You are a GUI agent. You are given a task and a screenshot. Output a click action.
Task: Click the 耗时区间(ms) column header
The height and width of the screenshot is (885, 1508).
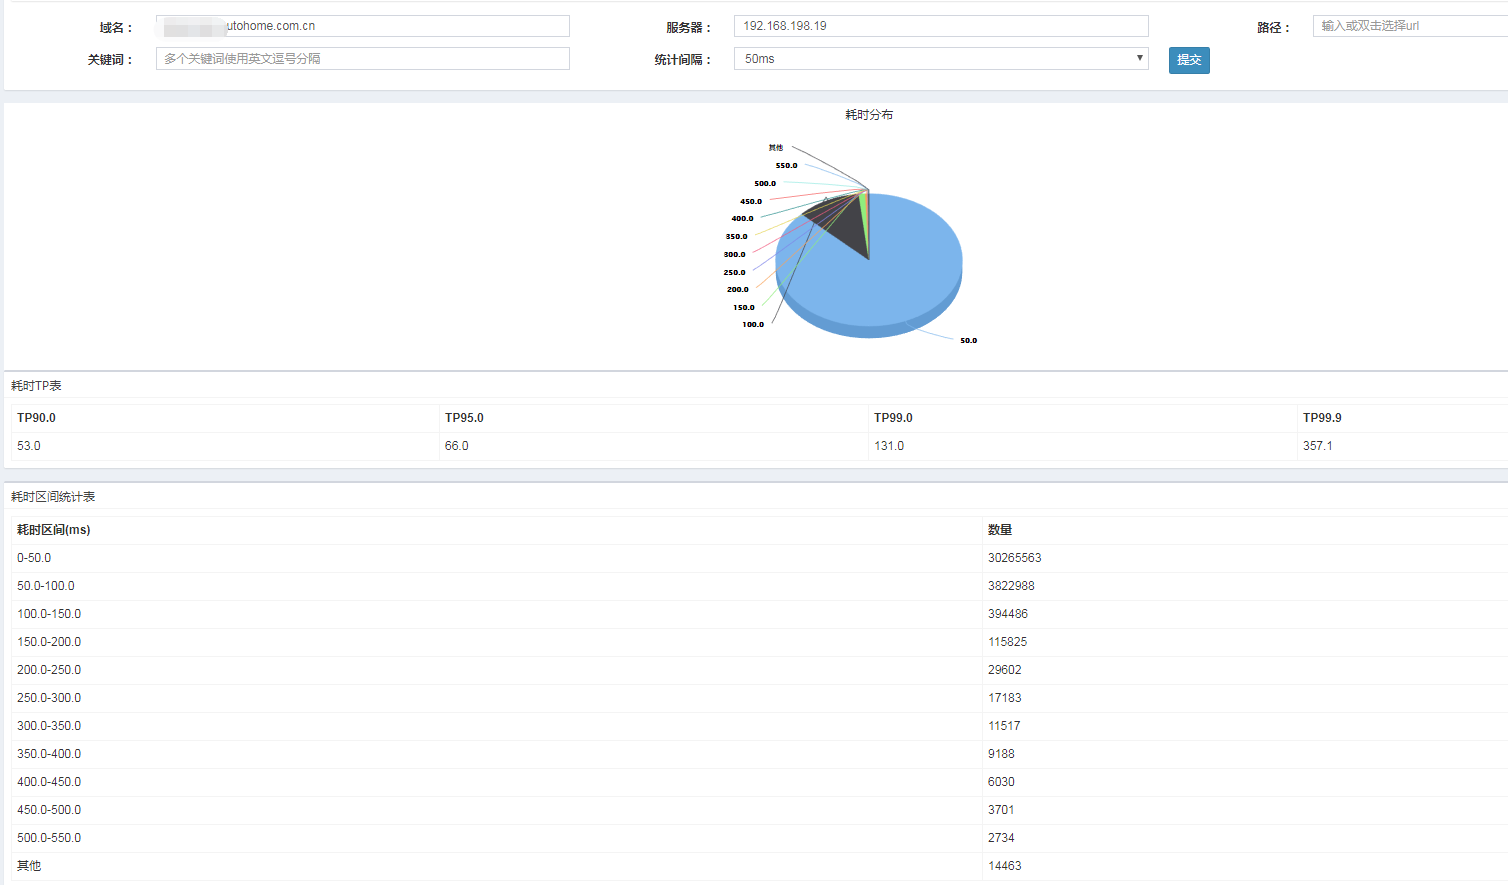point(54,530)
